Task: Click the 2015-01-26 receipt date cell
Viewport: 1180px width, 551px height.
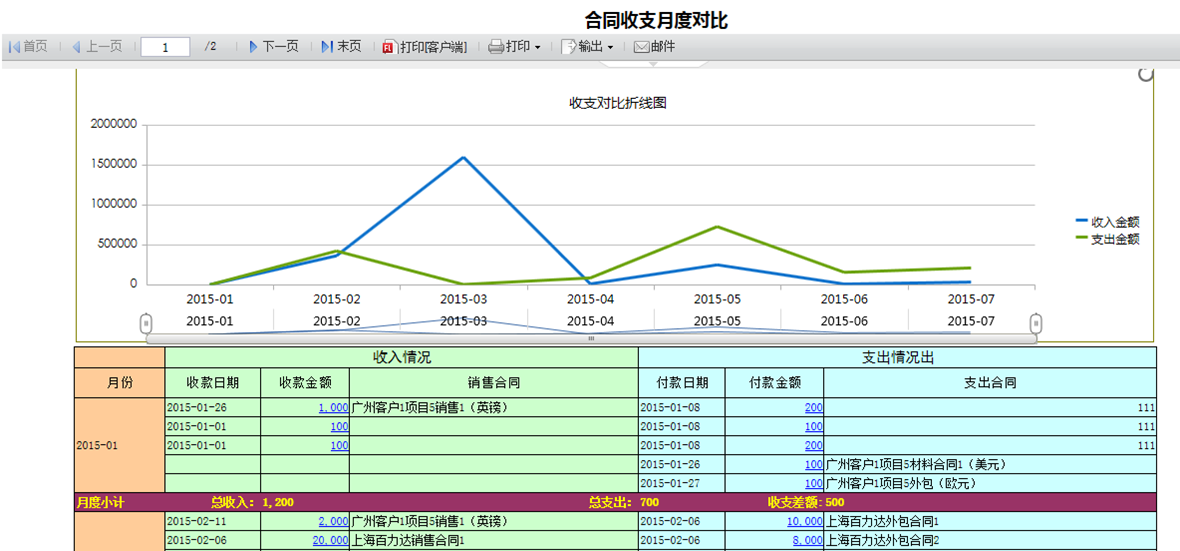Action: 212,407
